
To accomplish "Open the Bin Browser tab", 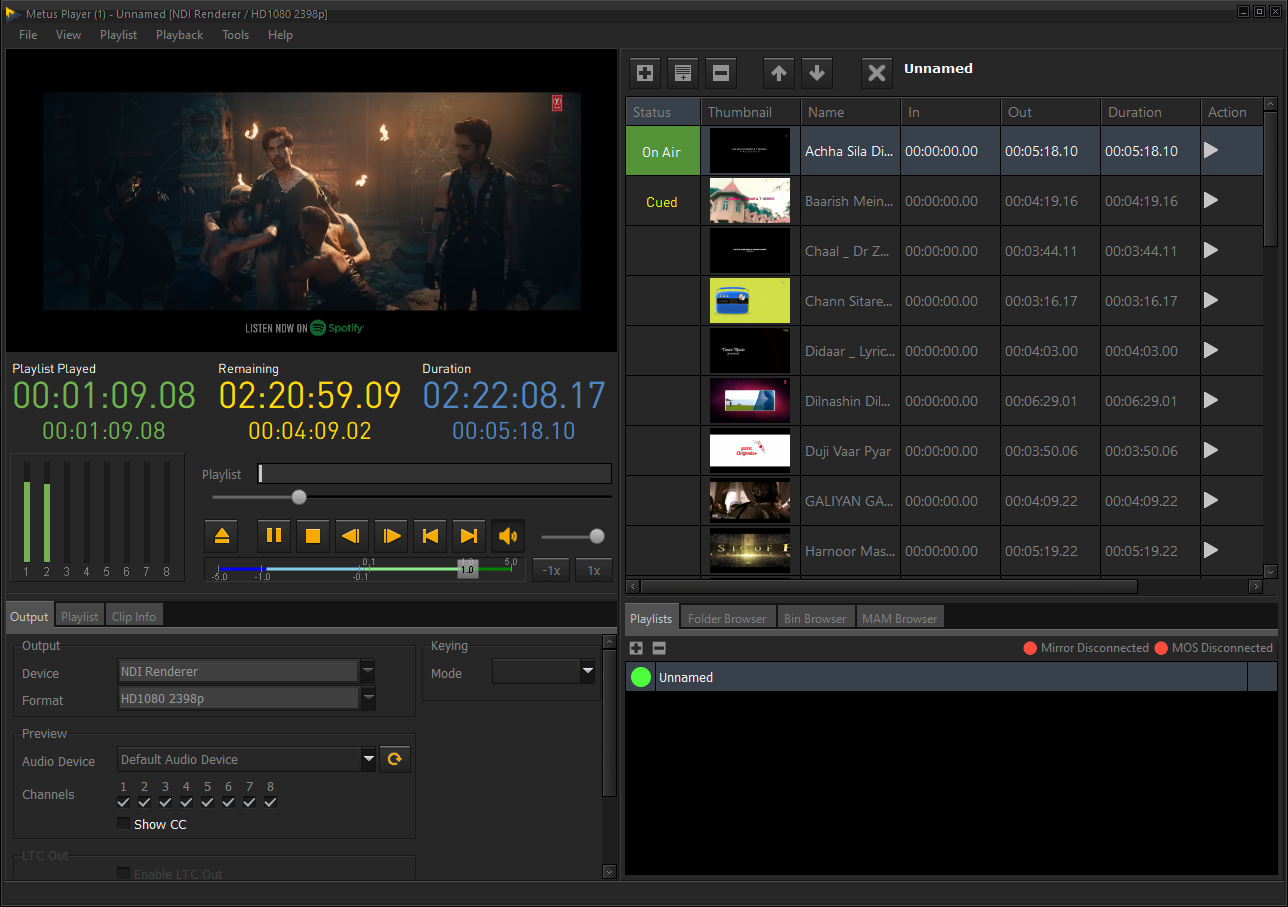I will click(816, 618).
